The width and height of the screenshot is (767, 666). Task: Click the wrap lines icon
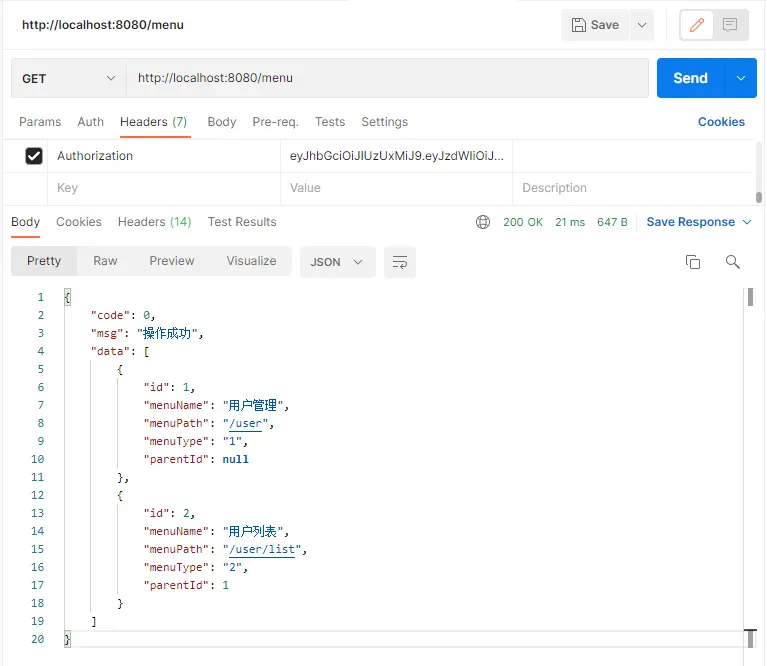pos(400,262)
